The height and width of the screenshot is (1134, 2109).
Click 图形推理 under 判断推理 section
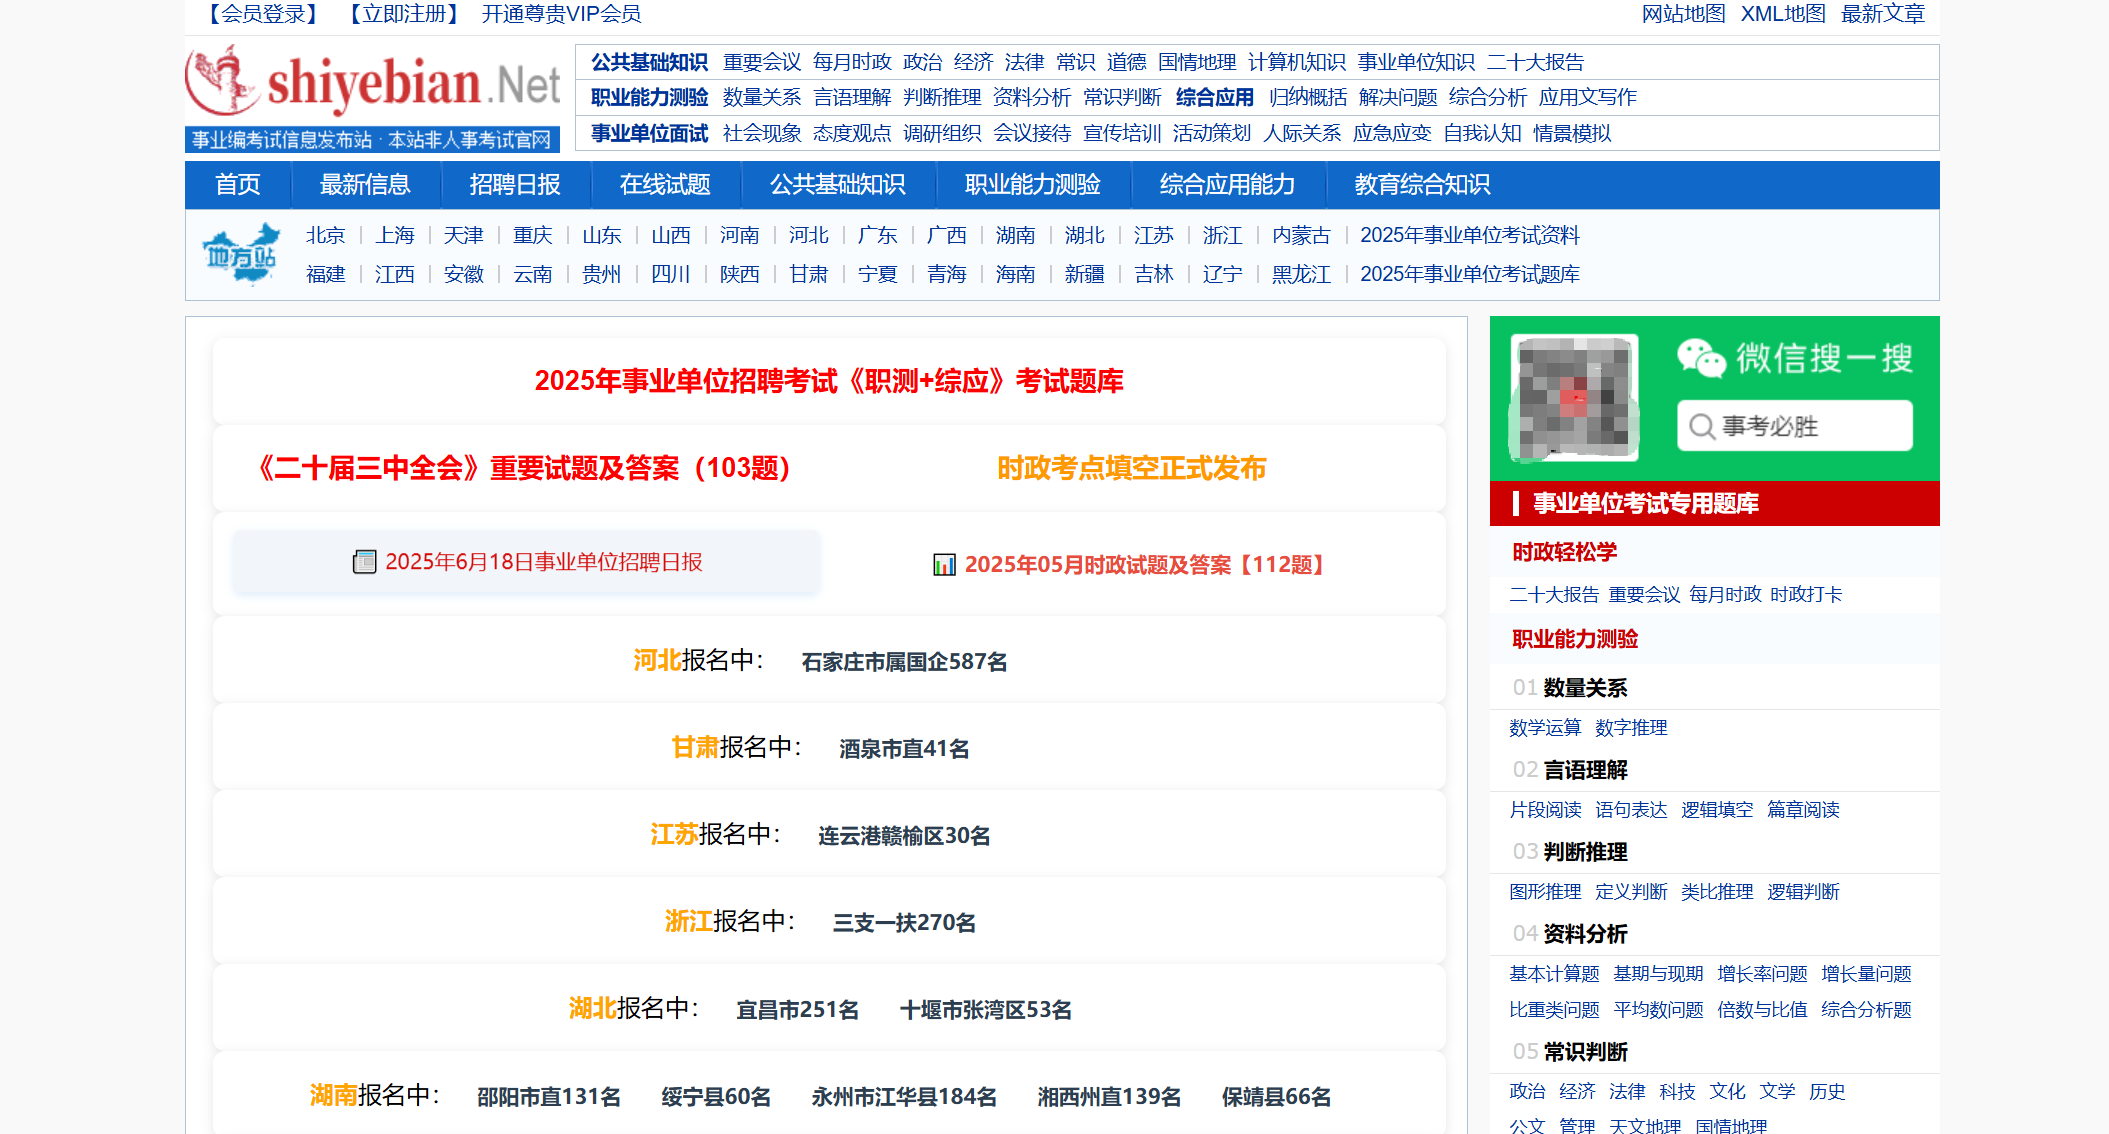(1545, 892)
